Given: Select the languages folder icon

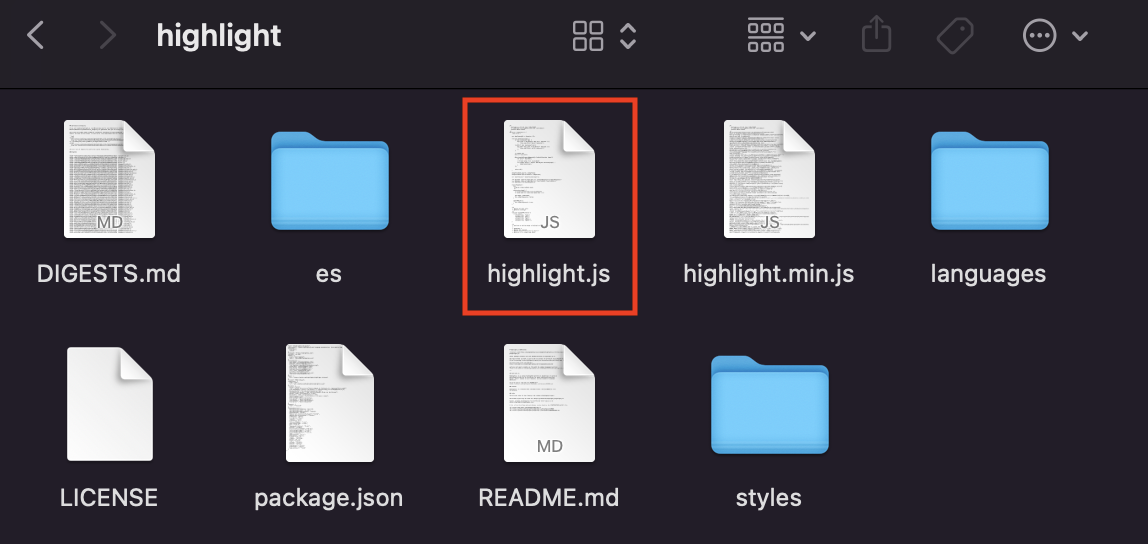Looking at the screenshot, I should click(990, 181).
